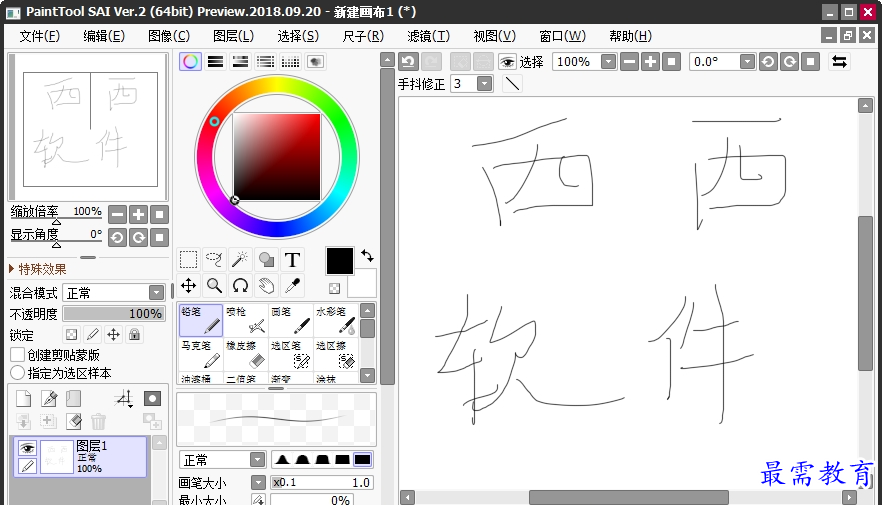Viewport: 882px width, 505px height.
Task: Toggle selection visibility eye beside 选择
Action: [507, 61]
